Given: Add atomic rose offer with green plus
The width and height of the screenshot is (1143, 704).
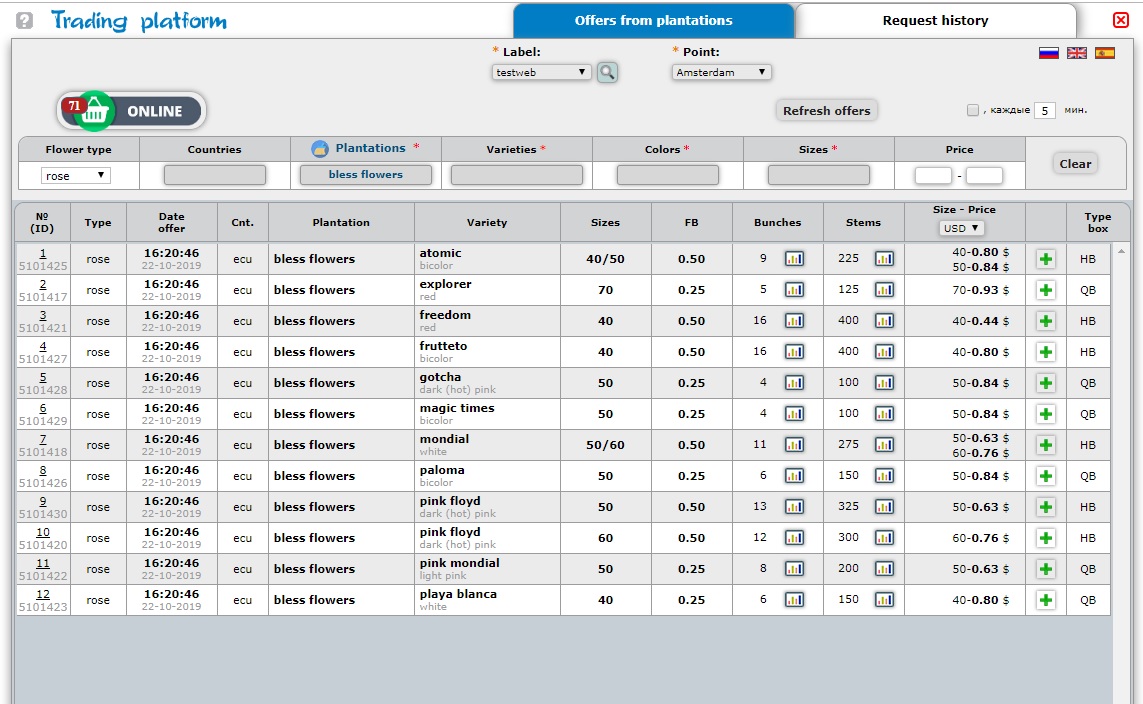Looking at the screenshot, I should coord(1046,259).
